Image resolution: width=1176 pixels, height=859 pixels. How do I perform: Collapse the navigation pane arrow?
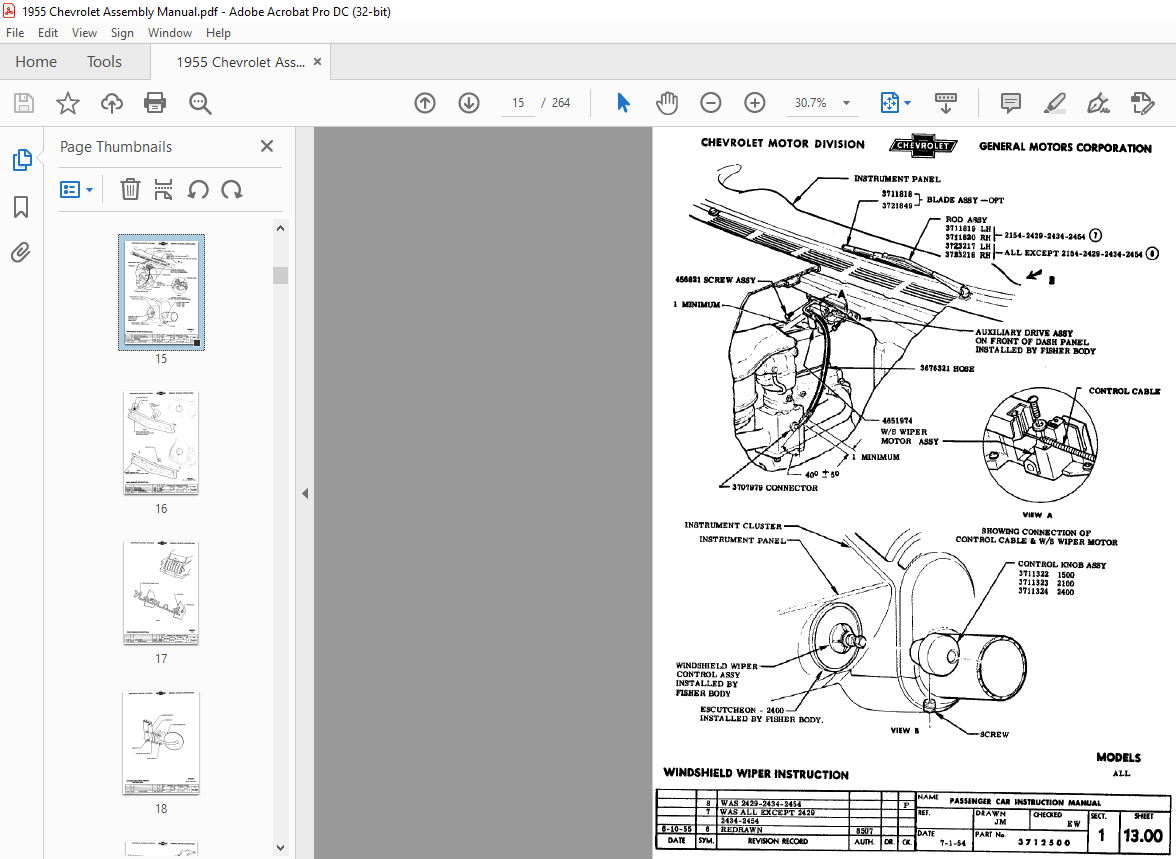click(x=305, y=494)
